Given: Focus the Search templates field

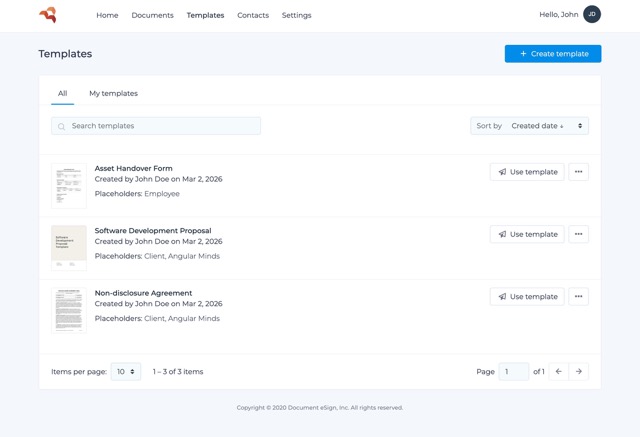Looking at the screenshot, I should point(156,126).
